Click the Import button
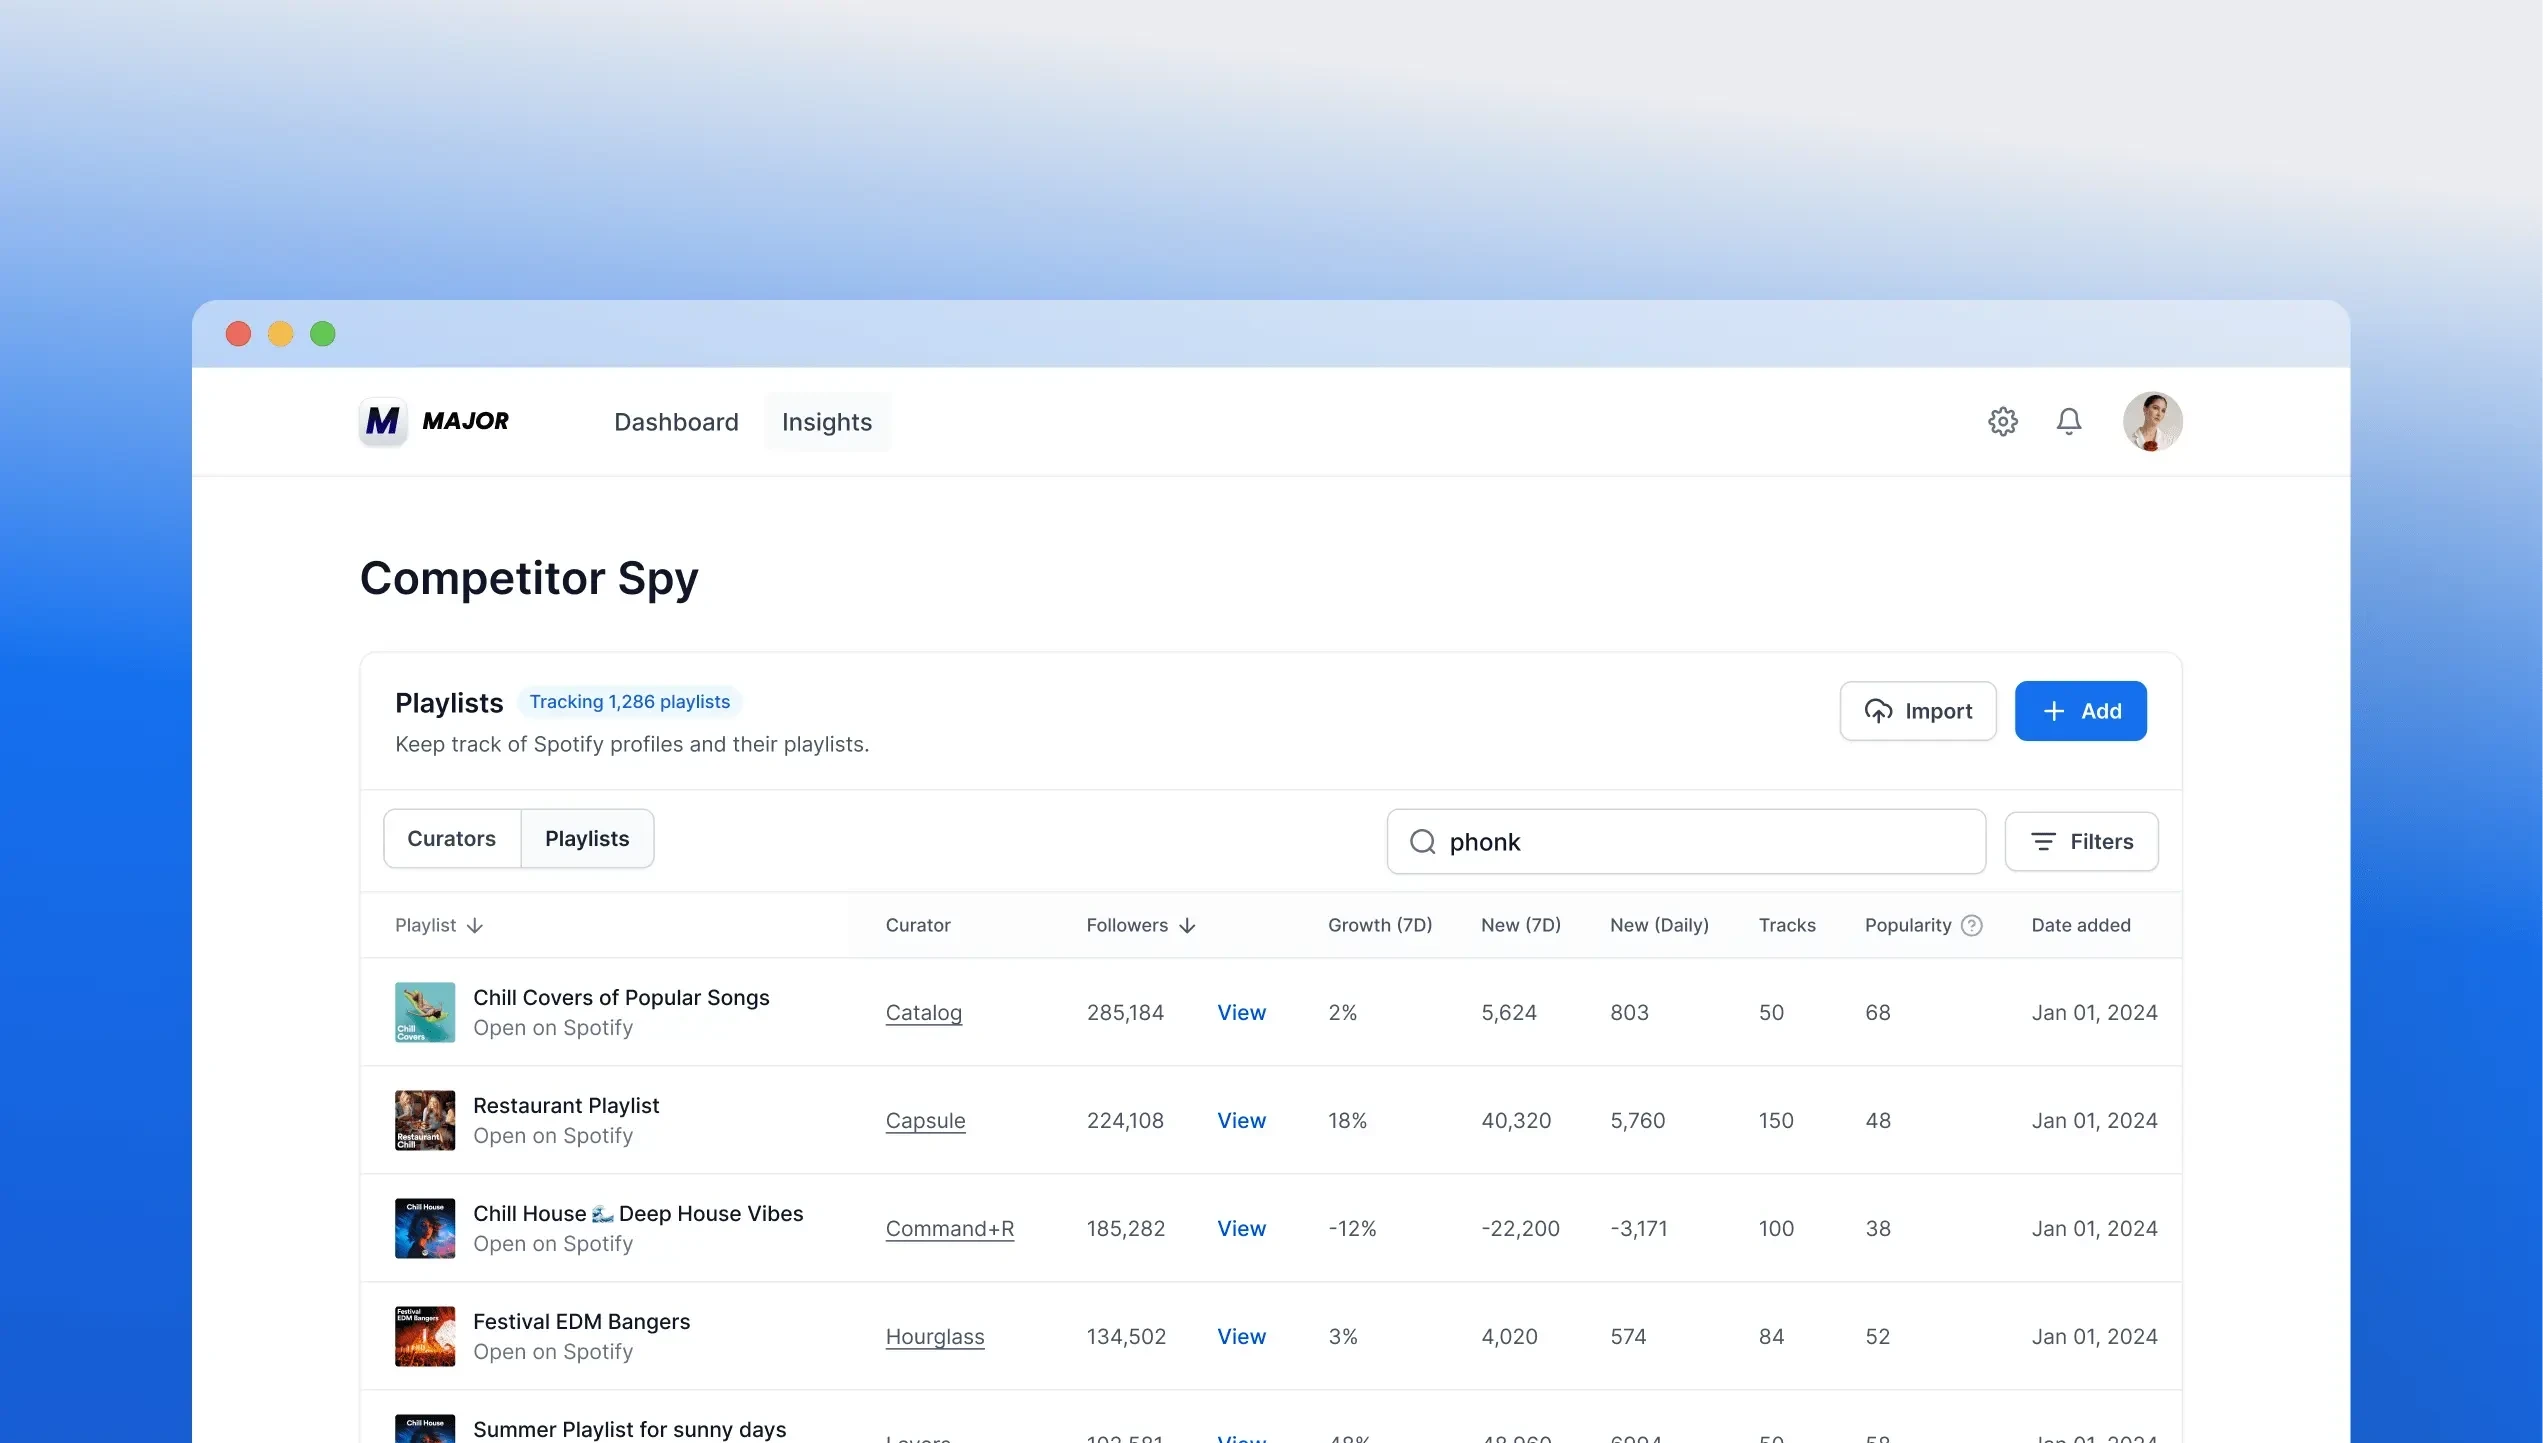 tap(1917, 711)
